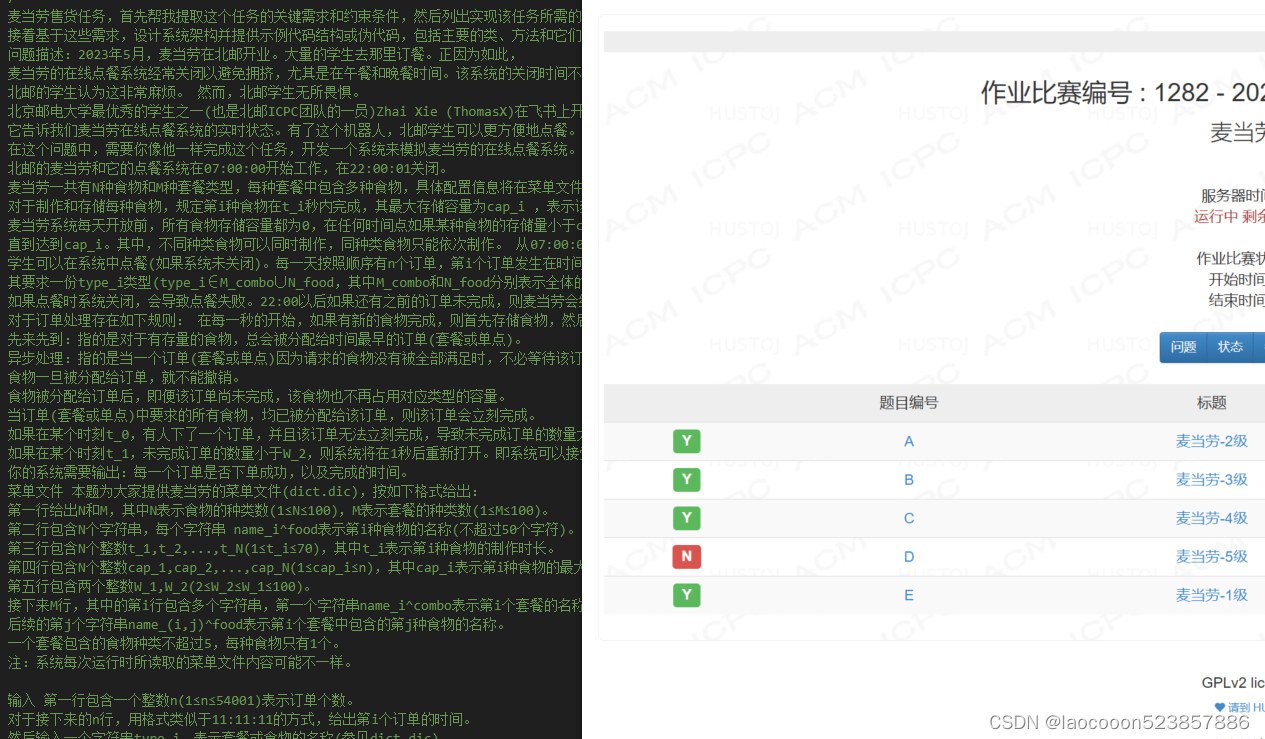Click the green Y status badge for problem B
Image resolution: width=1265 pixels, height=739 pixels.
click(x=686, y=480)
